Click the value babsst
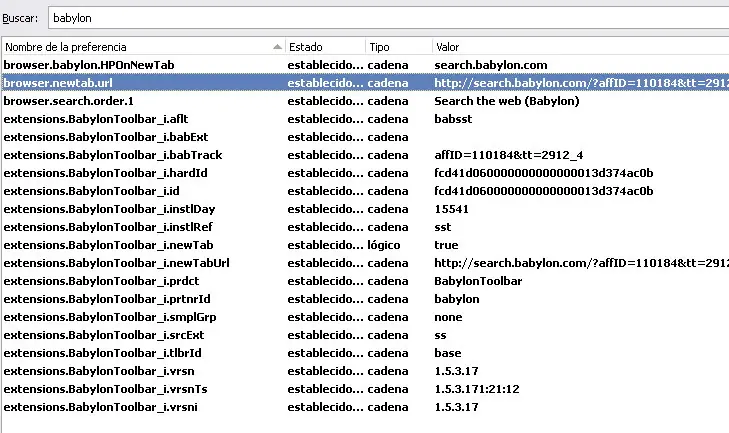 [x=453, y=119]
